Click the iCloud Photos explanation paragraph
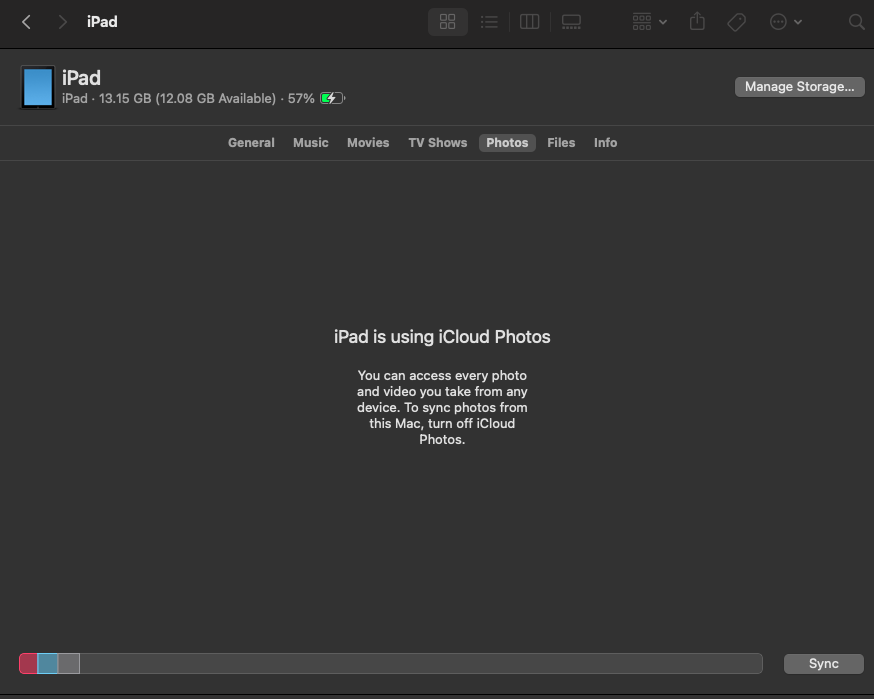 [442, 407]
